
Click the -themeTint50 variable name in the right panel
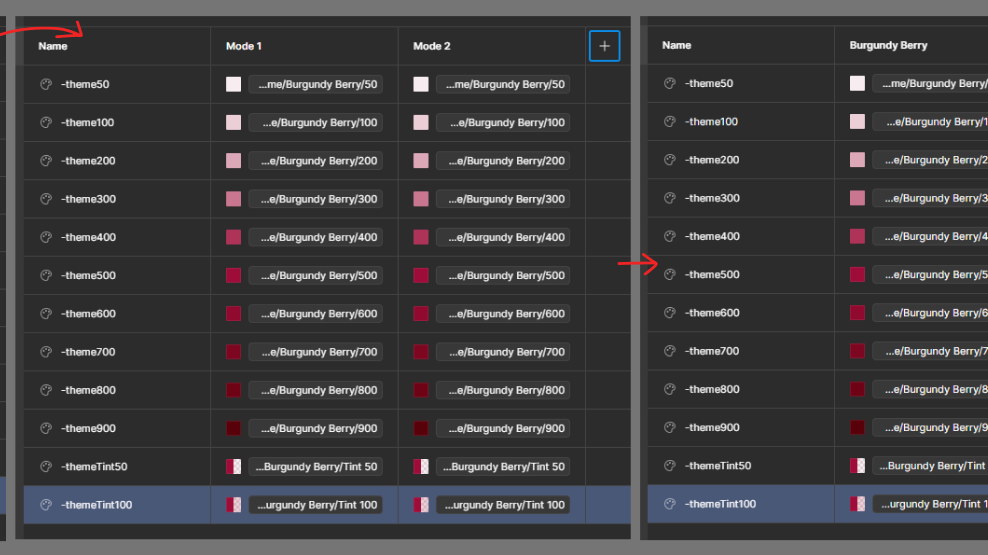718,466
